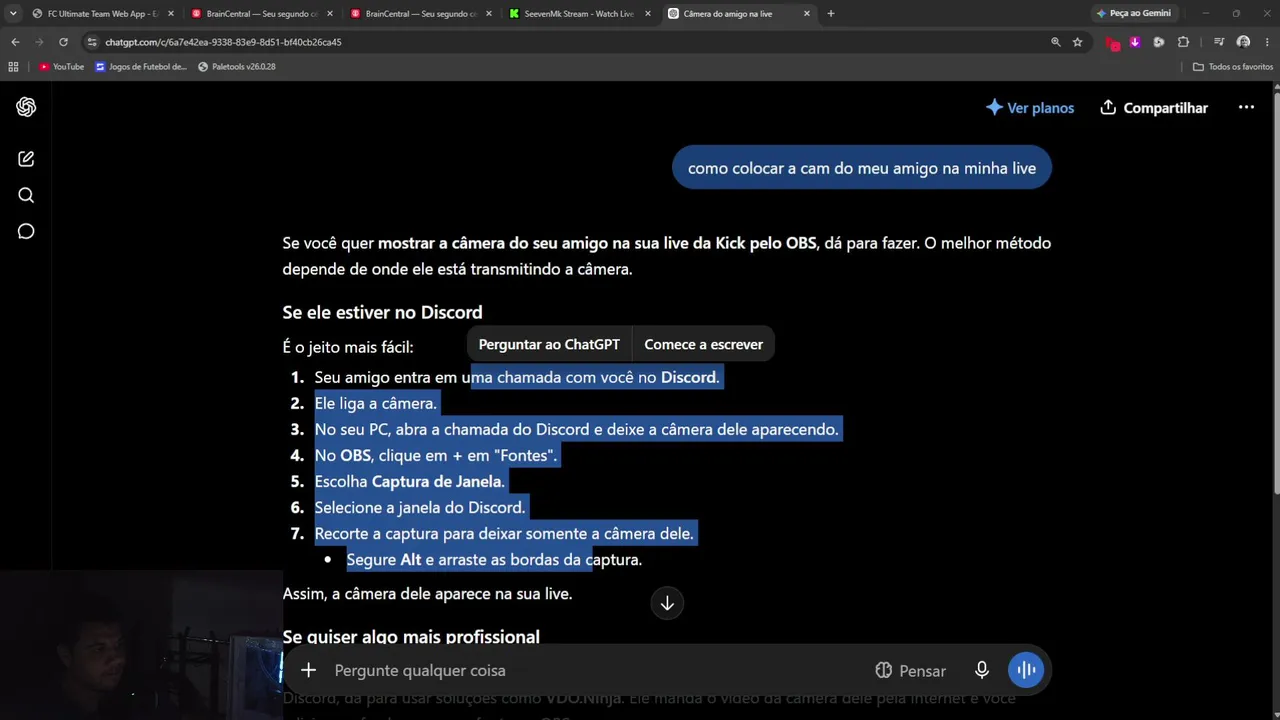Viewport: 1280px width, 720px height.
Task: Start dictation with the microphone icon
Action: (x=982, y=670)
